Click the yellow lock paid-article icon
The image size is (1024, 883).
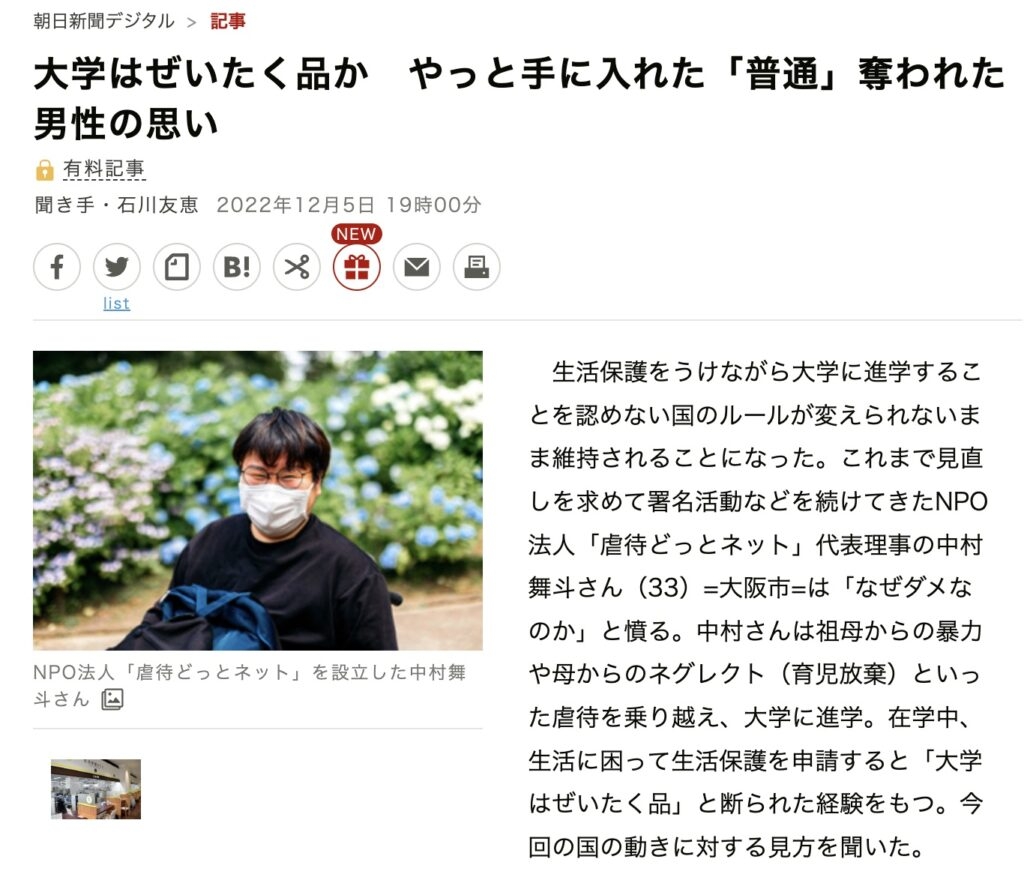click(44, 170)
